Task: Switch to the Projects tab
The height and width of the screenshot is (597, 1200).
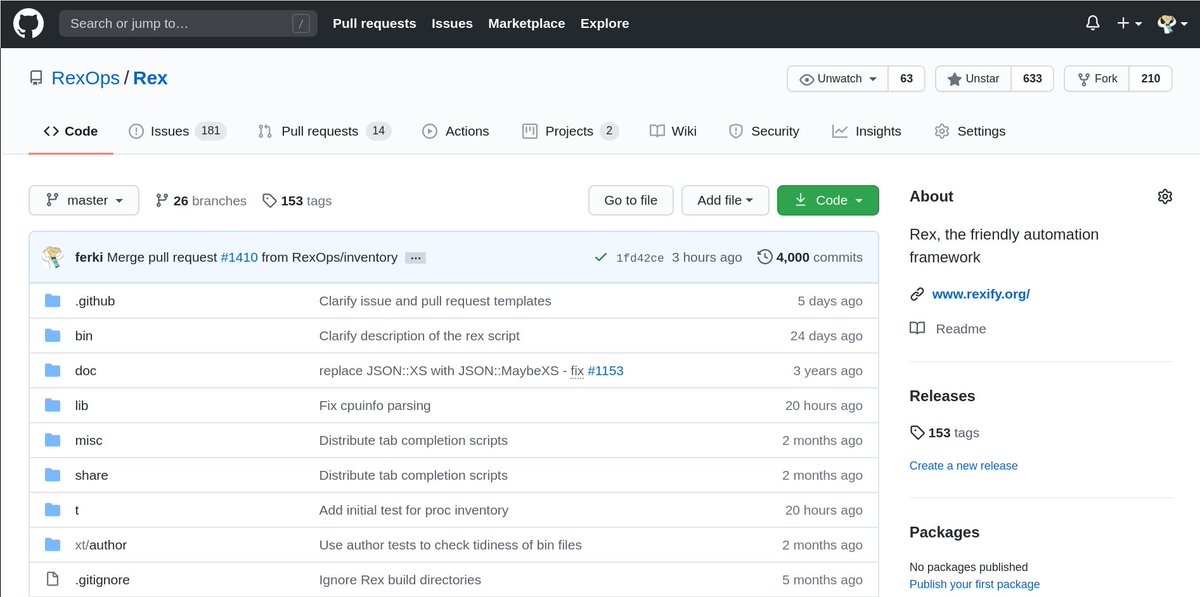Action: (x=570, y=131)
